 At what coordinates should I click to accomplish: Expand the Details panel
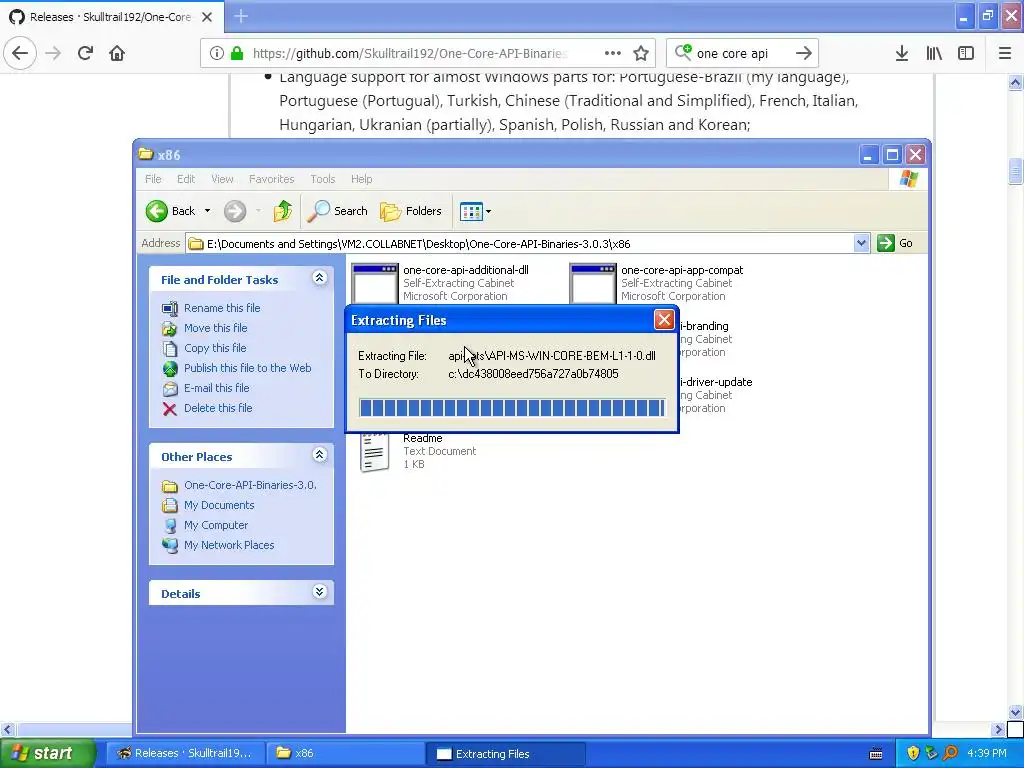coord(319,592)
